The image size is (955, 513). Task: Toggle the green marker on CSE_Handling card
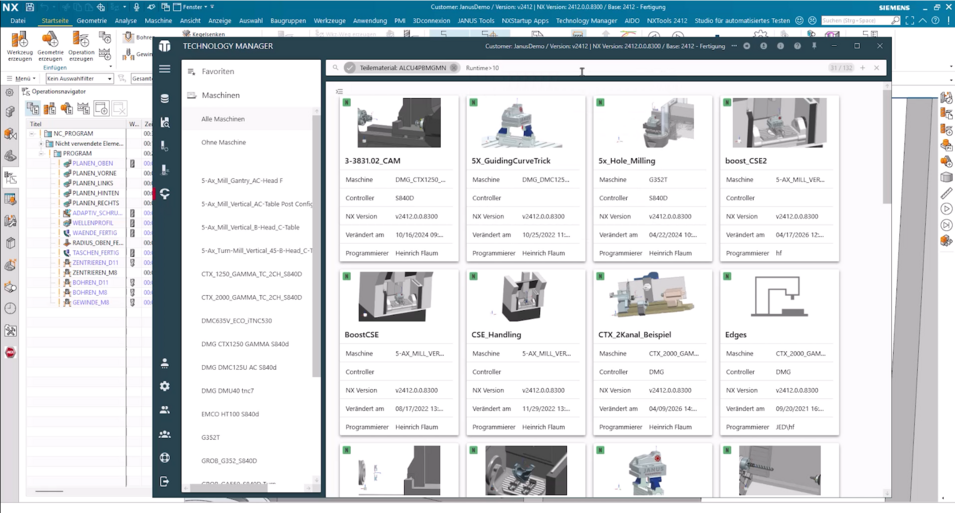click(x=473, y=276)
